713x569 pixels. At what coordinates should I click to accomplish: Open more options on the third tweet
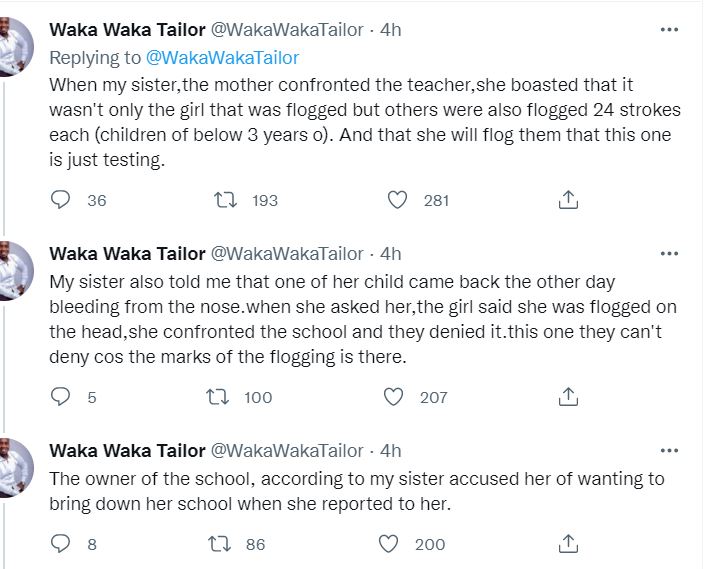669,451
